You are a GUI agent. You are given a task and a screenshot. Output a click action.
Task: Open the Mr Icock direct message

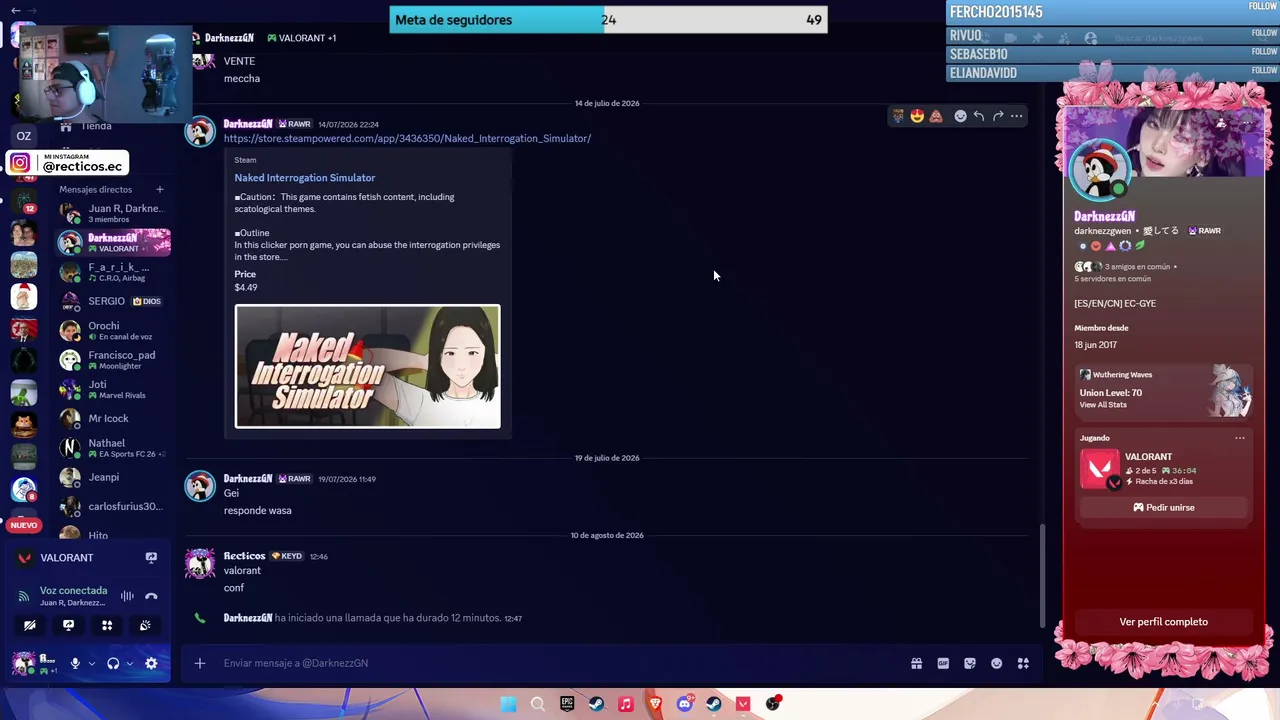(x=113, y=418)
